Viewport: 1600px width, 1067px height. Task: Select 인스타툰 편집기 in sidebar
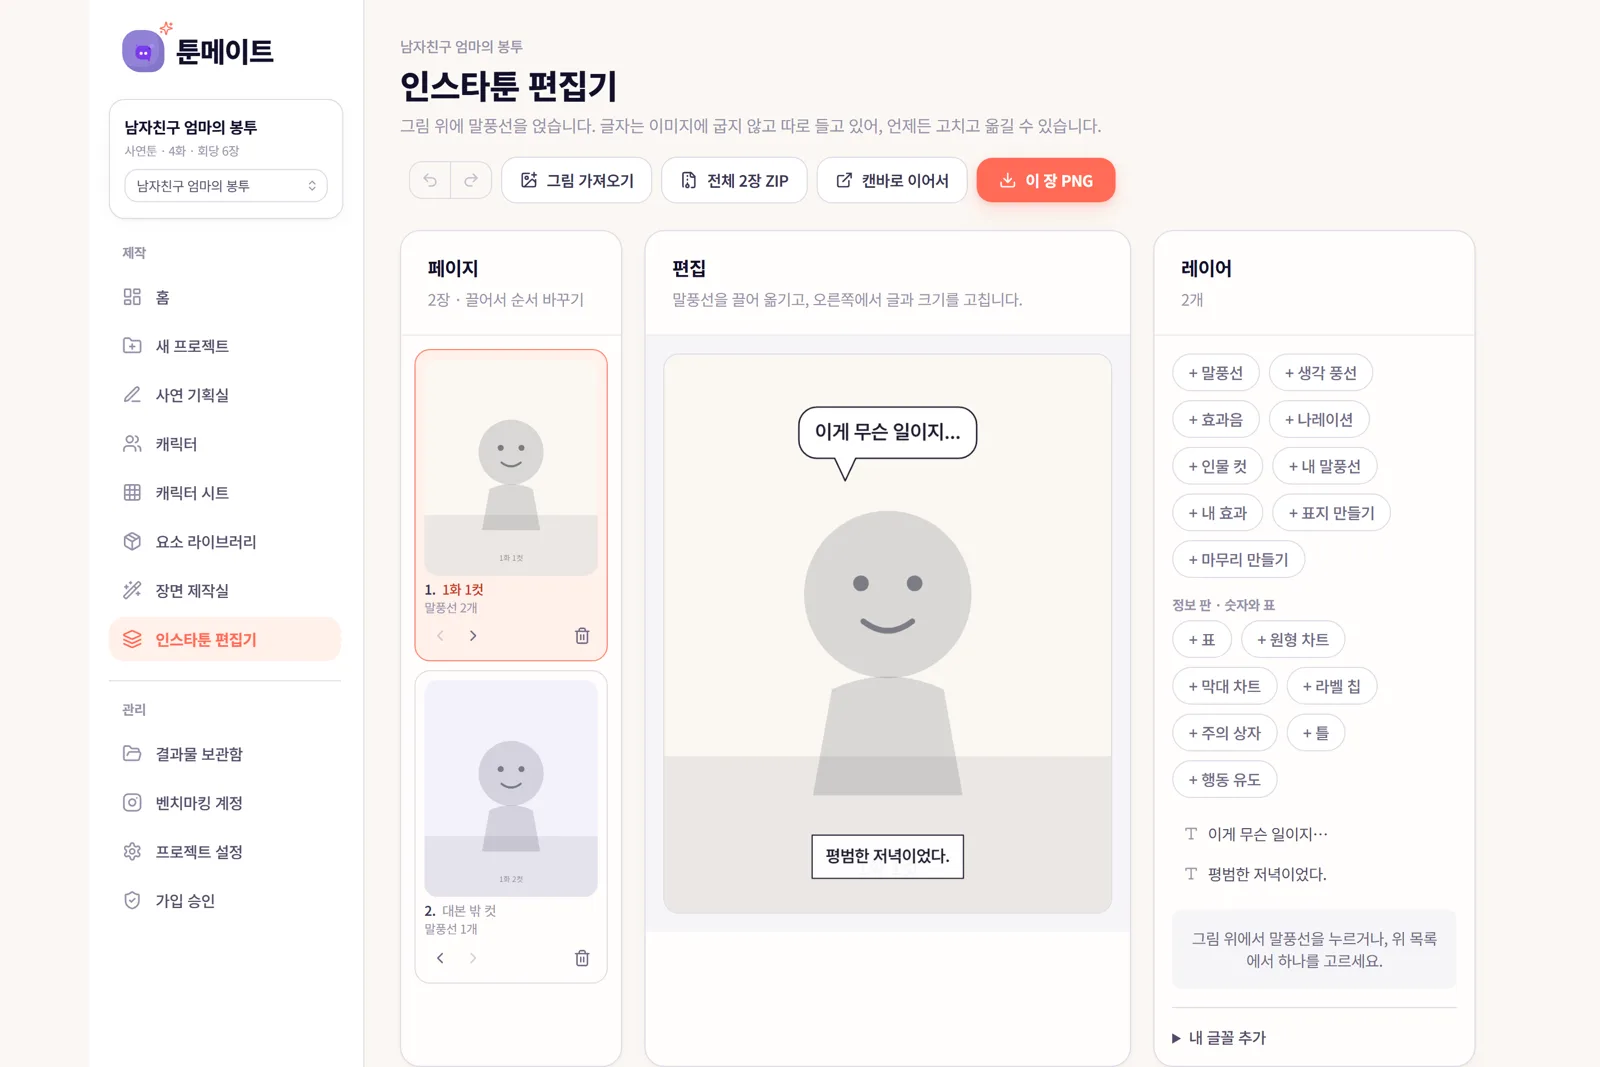(x=225, y=640)
